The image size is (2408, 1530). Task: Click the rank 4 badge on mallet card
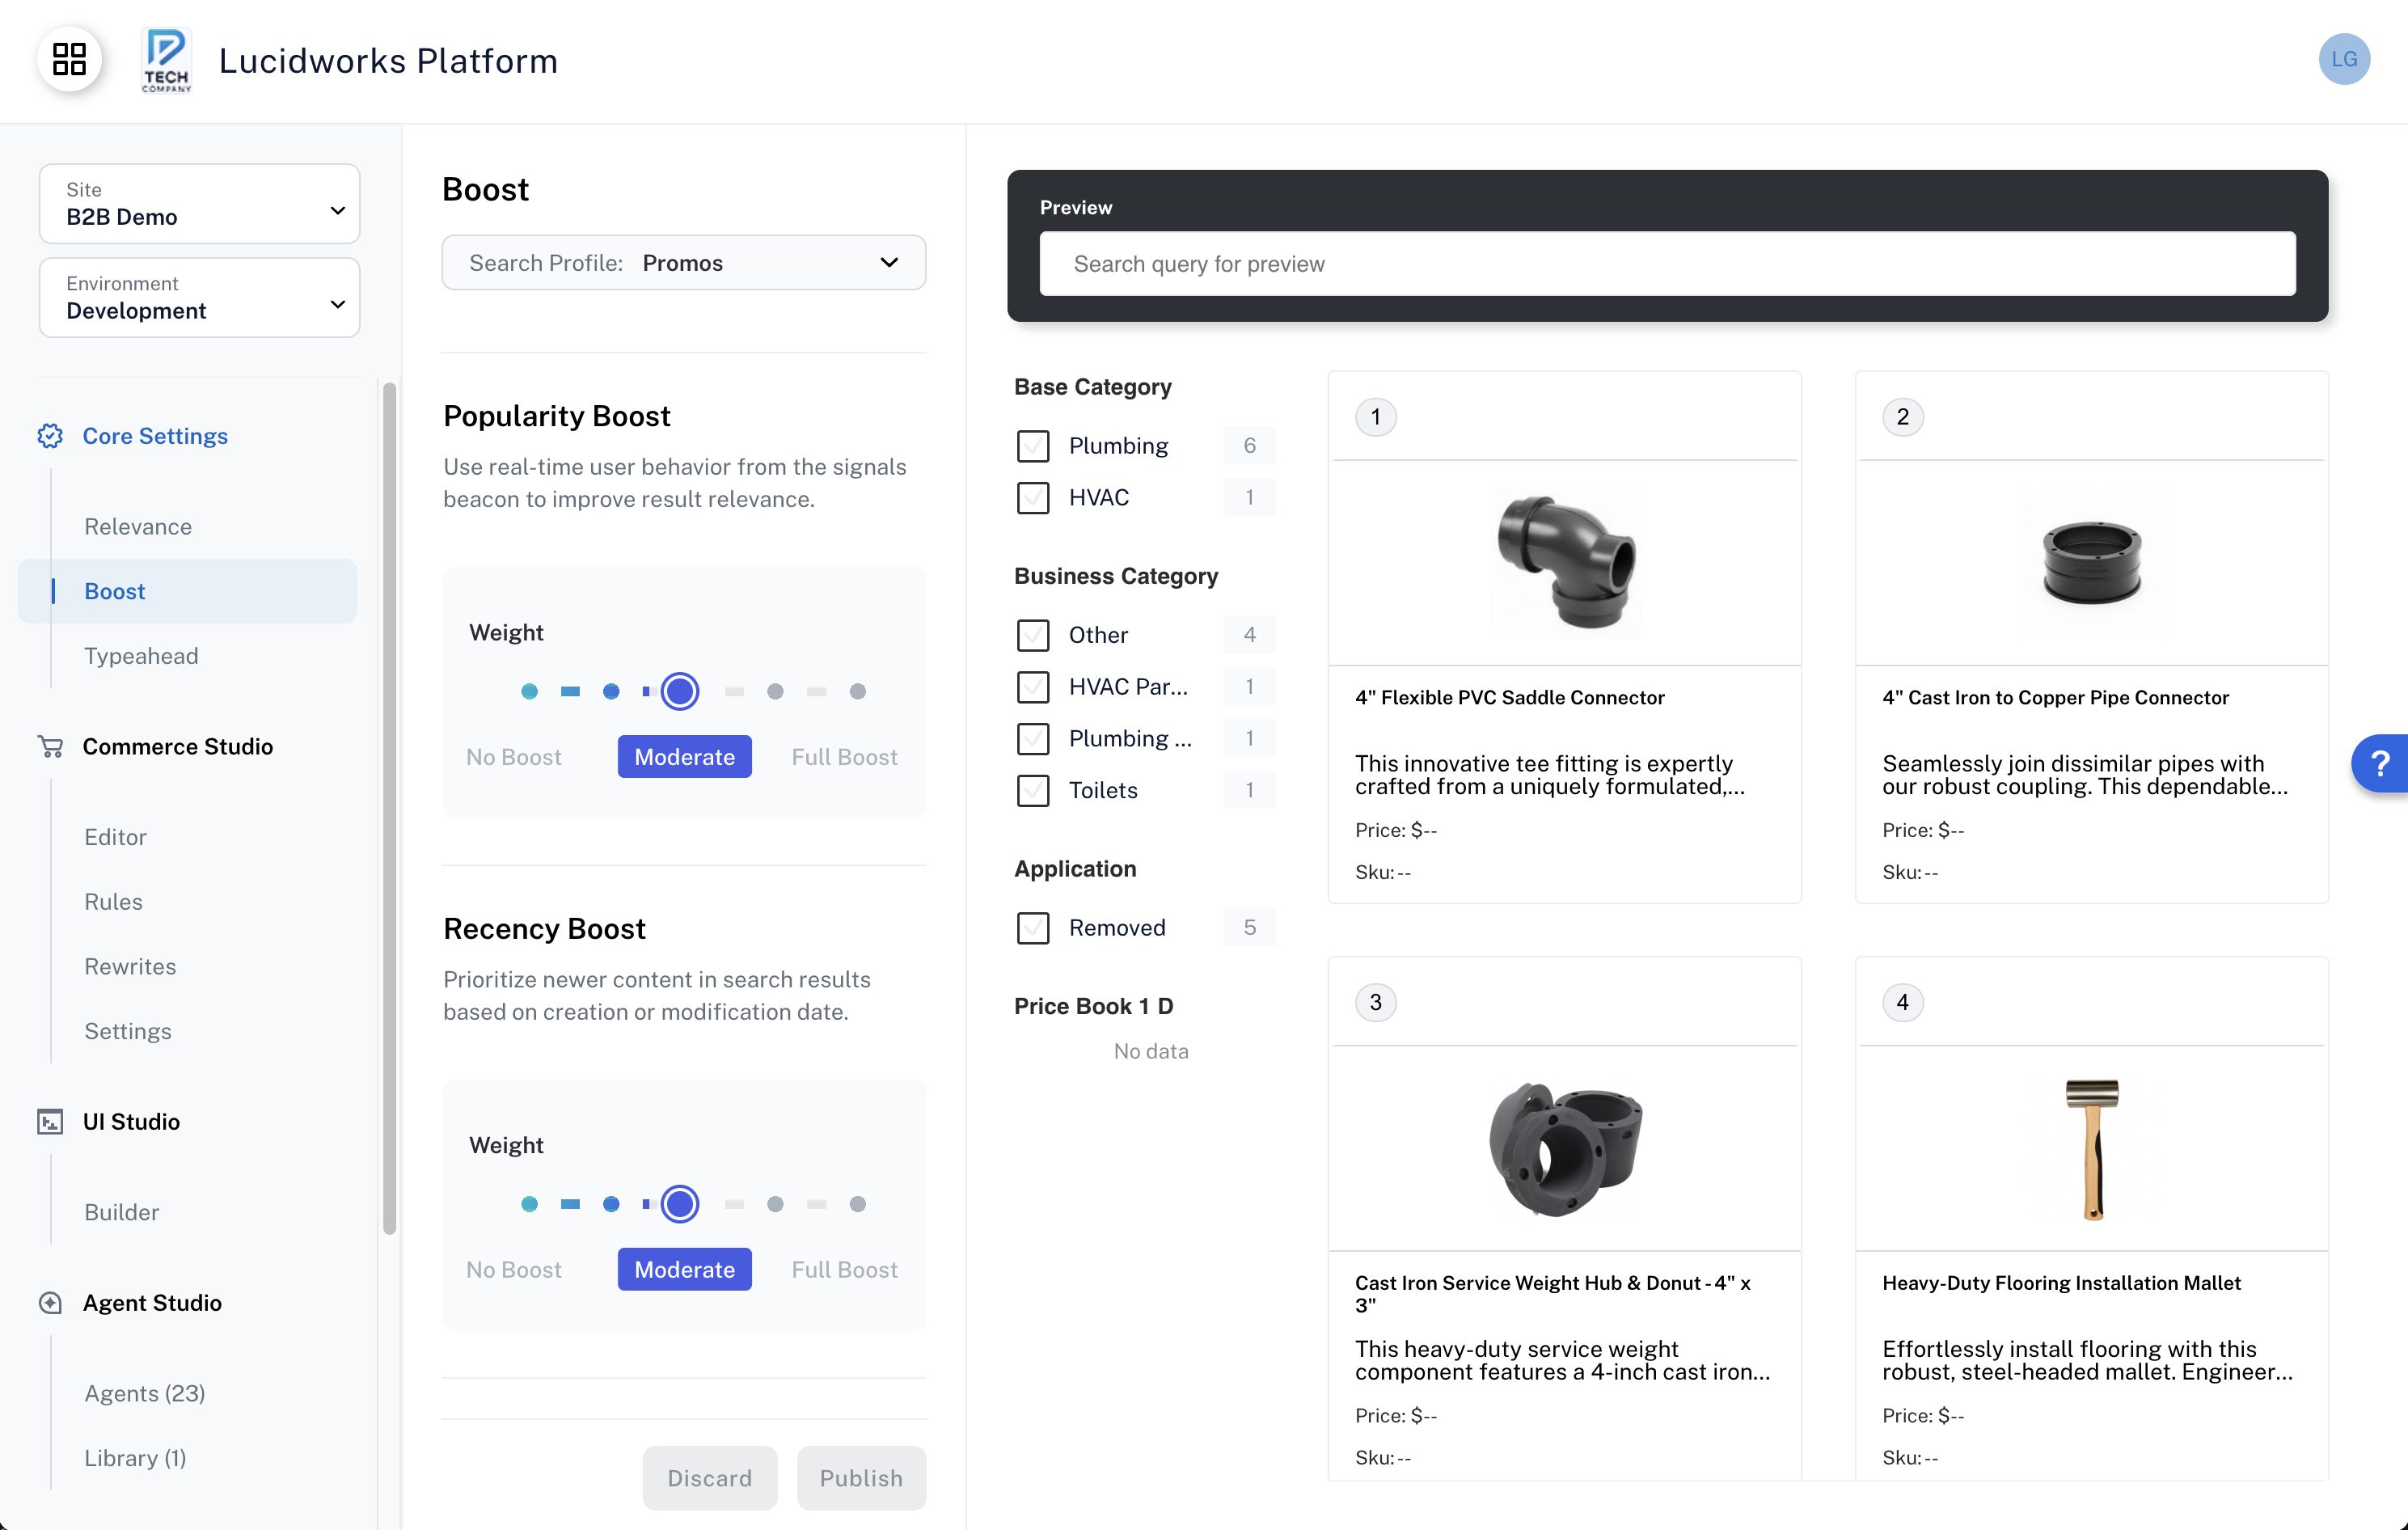click(x=1902, y=1002)
